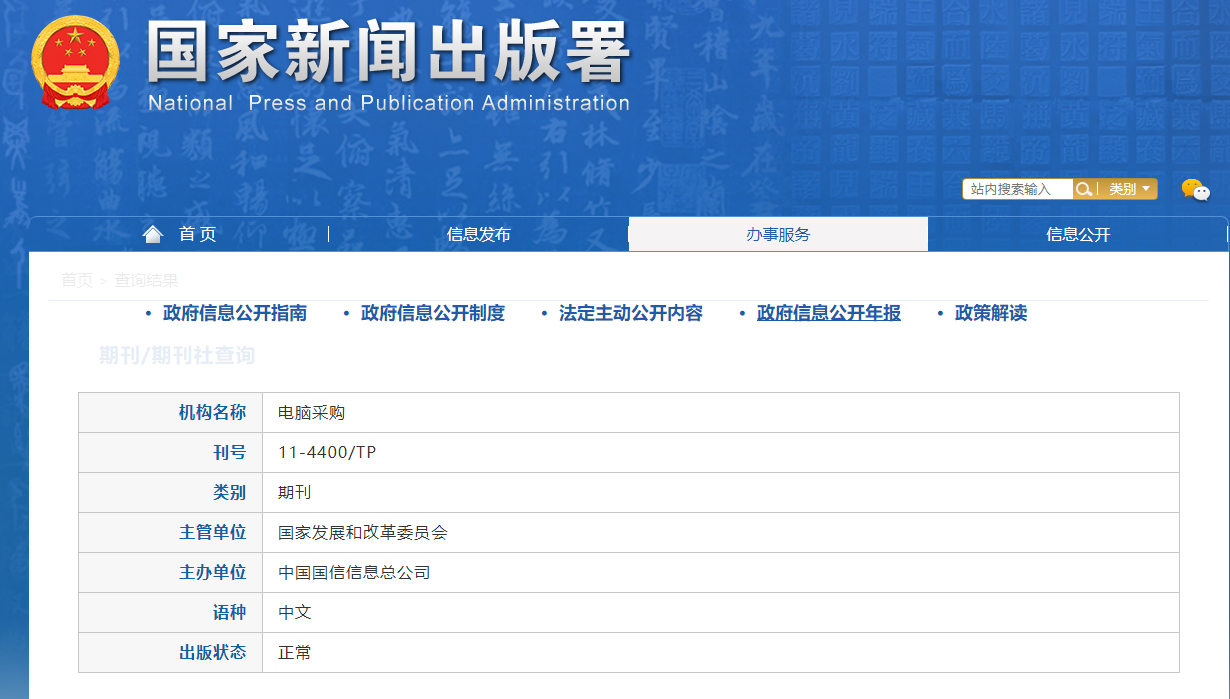Open the 政府信息公开年报 link
The height and width of the screenshot is (699, 1230).
(x=829, y=313)
